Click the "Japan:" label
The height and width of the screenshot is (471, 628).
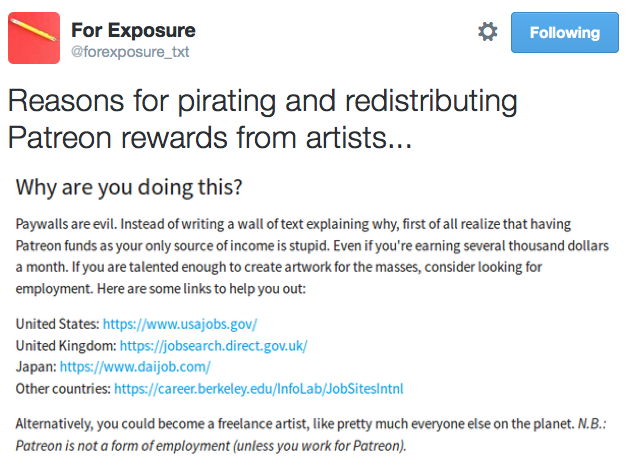[36, 366]
